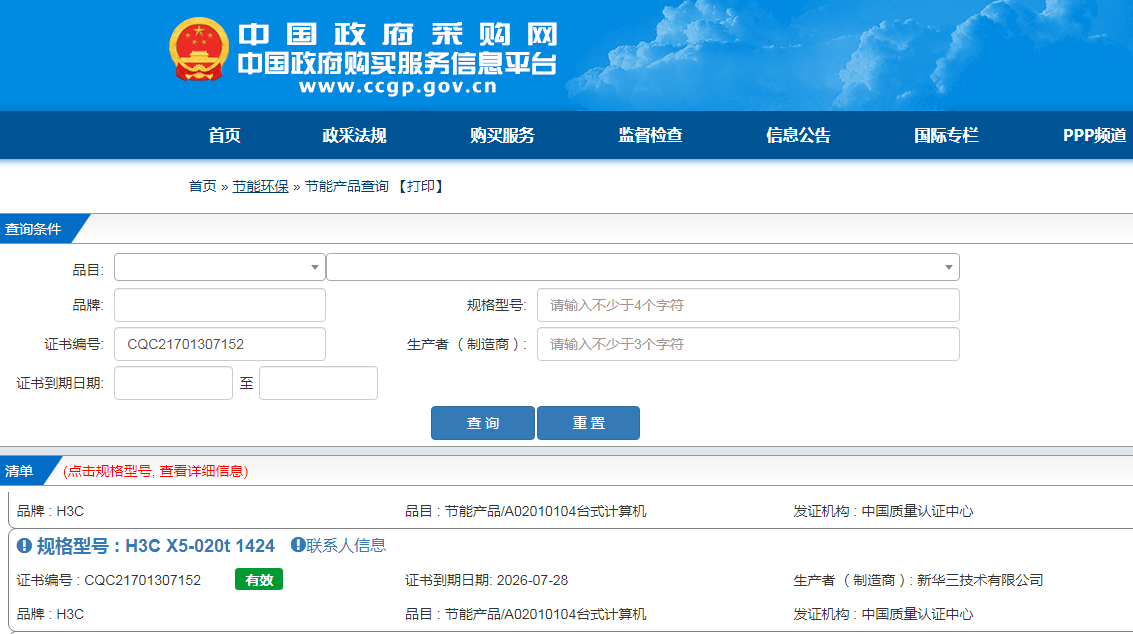The image size is (1133, 634).
Task: Click the expiry end date field after 至
Action: [x=319, y=383]
